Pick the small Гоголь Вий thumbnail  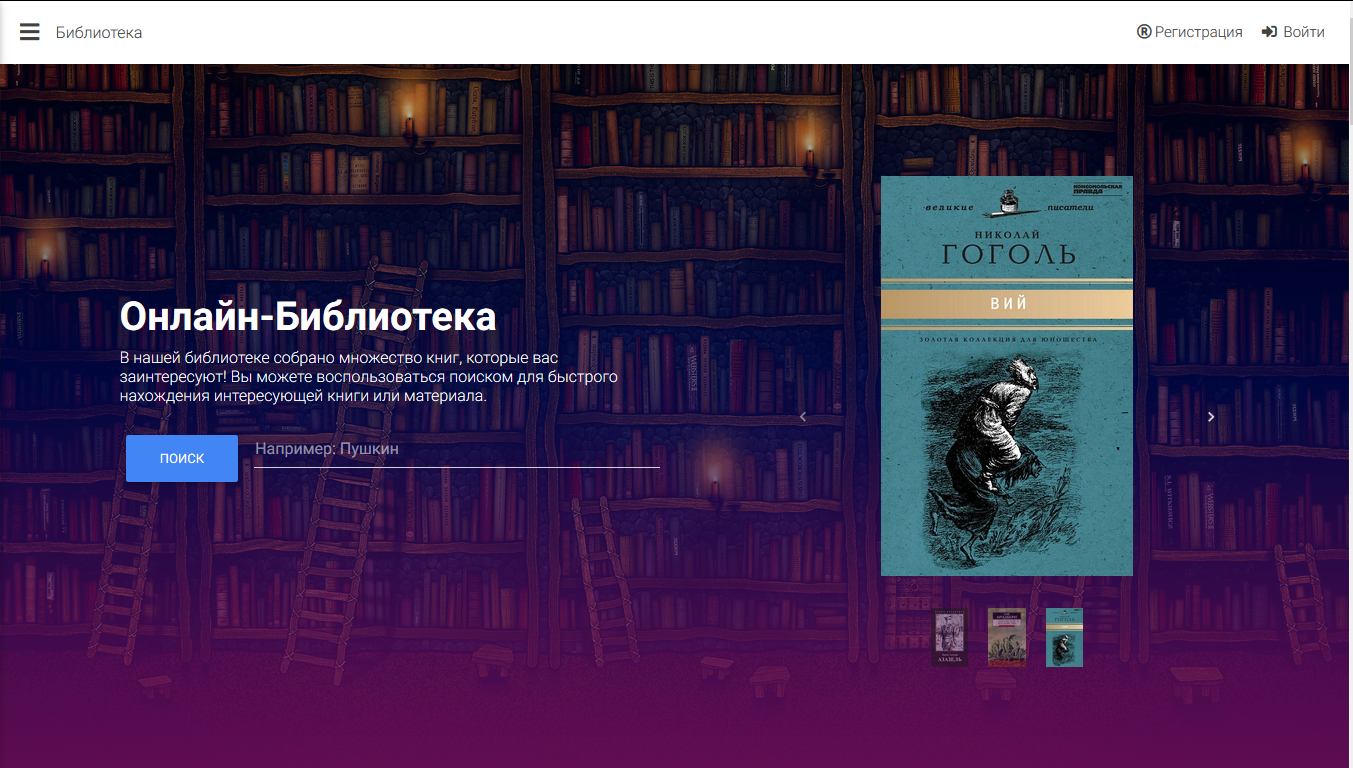point(1064,637)
